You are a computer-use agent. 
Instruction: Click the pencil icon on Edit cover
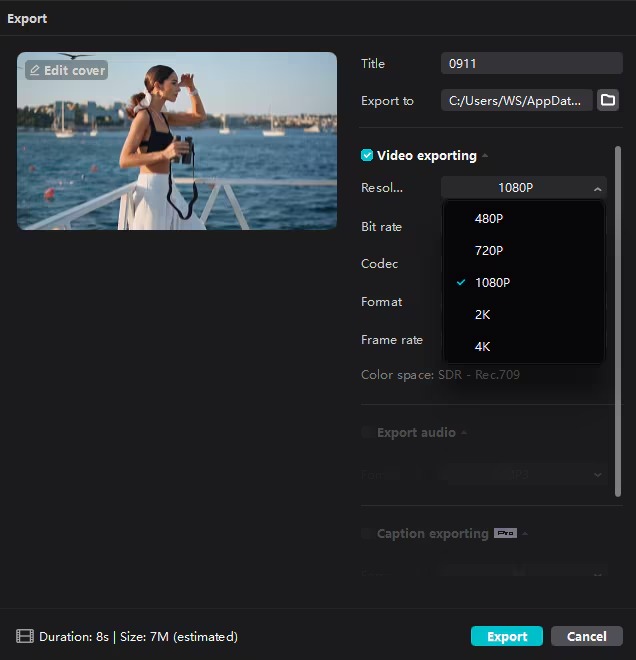pyautogui.click(x=35, y=70)
